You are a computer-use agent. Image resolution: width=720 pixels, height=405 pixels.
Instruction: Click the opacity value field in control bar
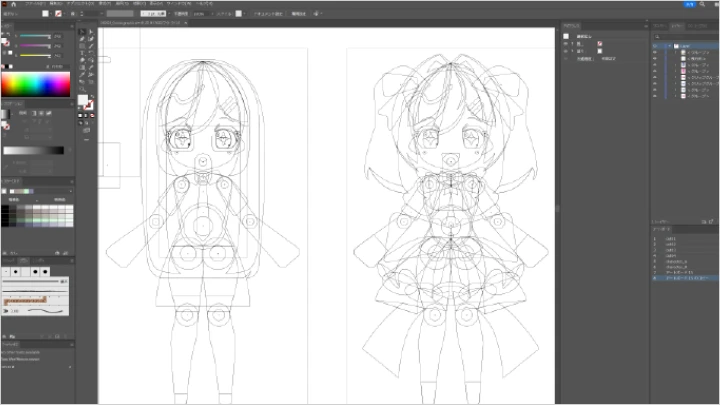(200, 14)
